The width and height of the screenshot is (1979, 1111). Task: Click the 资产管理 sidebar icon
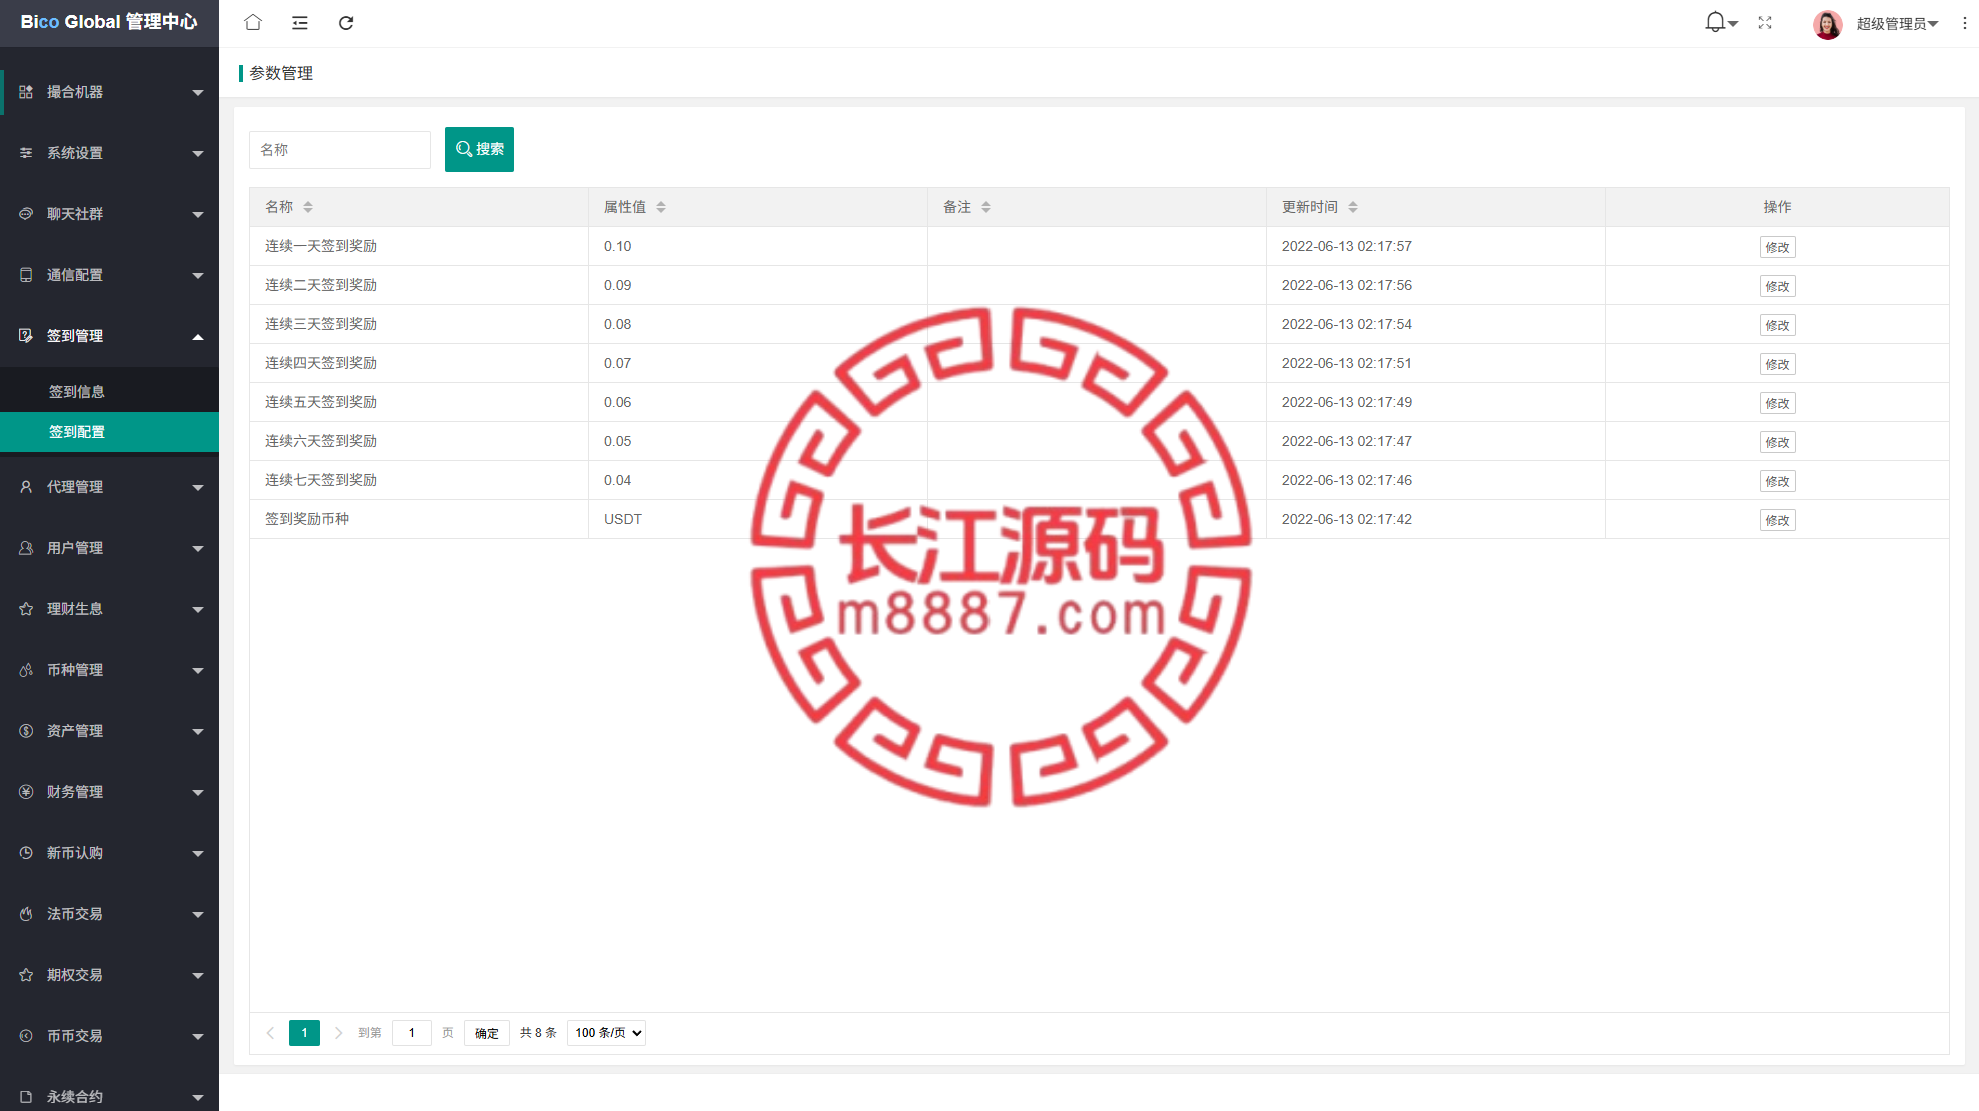(26, 731)
